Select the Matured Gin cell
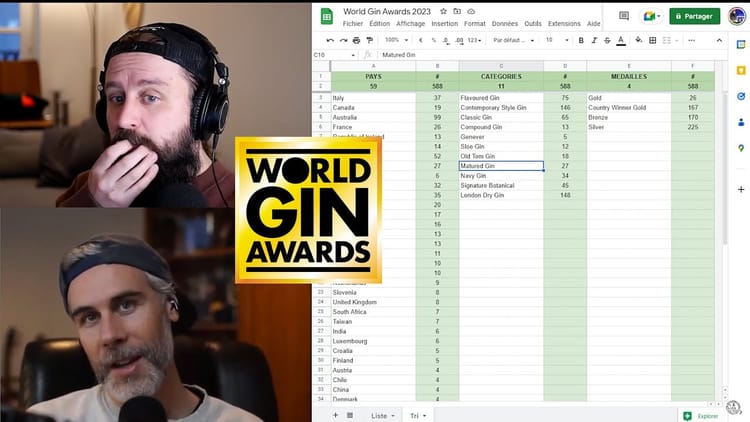Screen dimensions: 750x422 coord(501,166)
